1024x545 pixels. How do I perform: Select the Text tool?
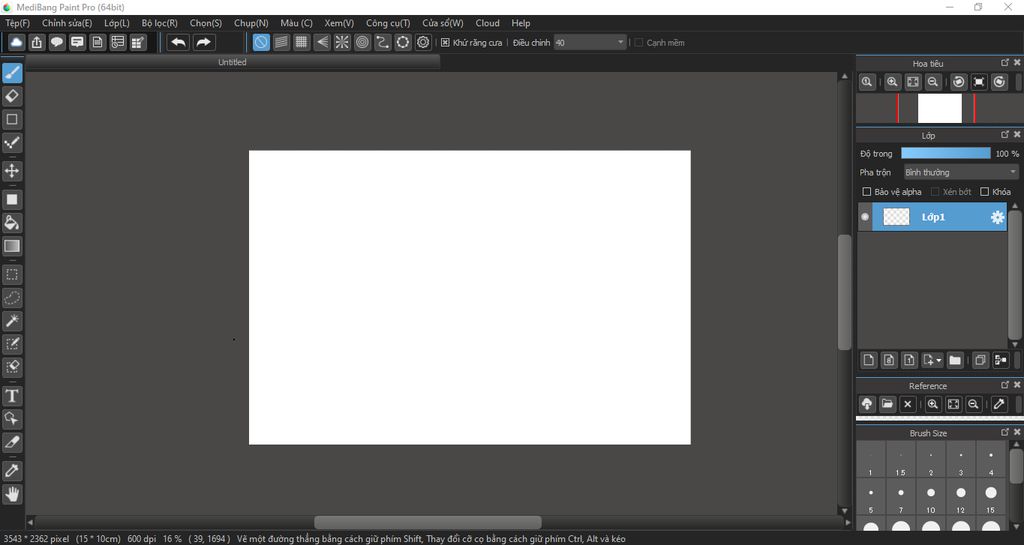pos(12,396)
